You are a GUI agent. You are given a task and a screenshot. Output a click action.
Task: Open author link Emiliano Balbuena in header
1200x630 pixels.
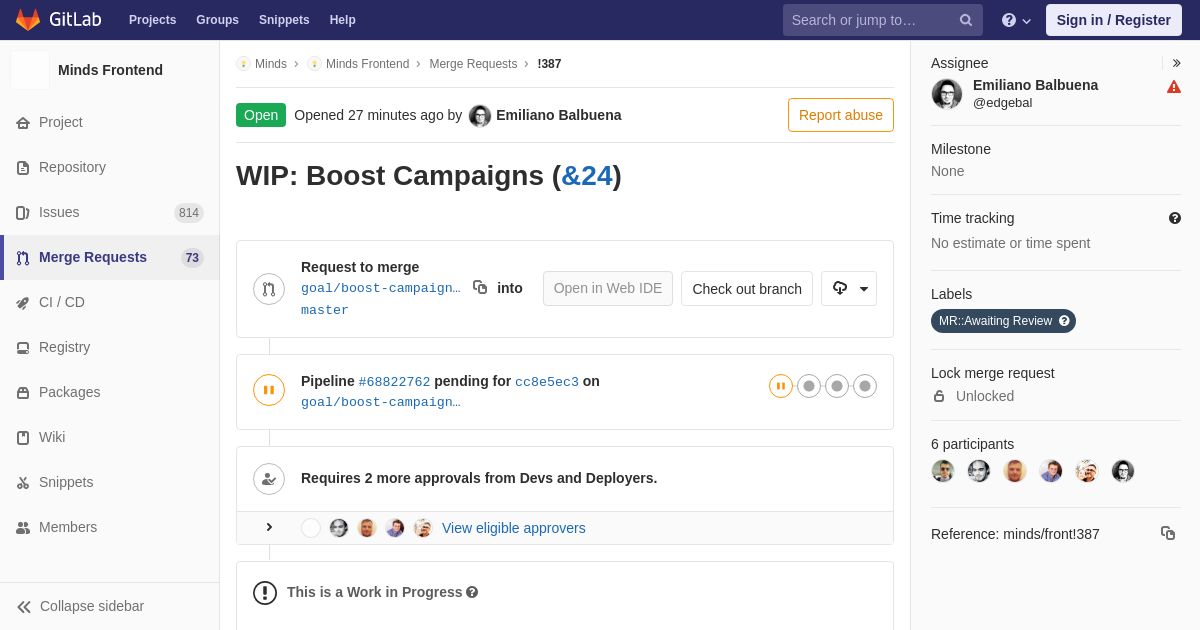558,115
